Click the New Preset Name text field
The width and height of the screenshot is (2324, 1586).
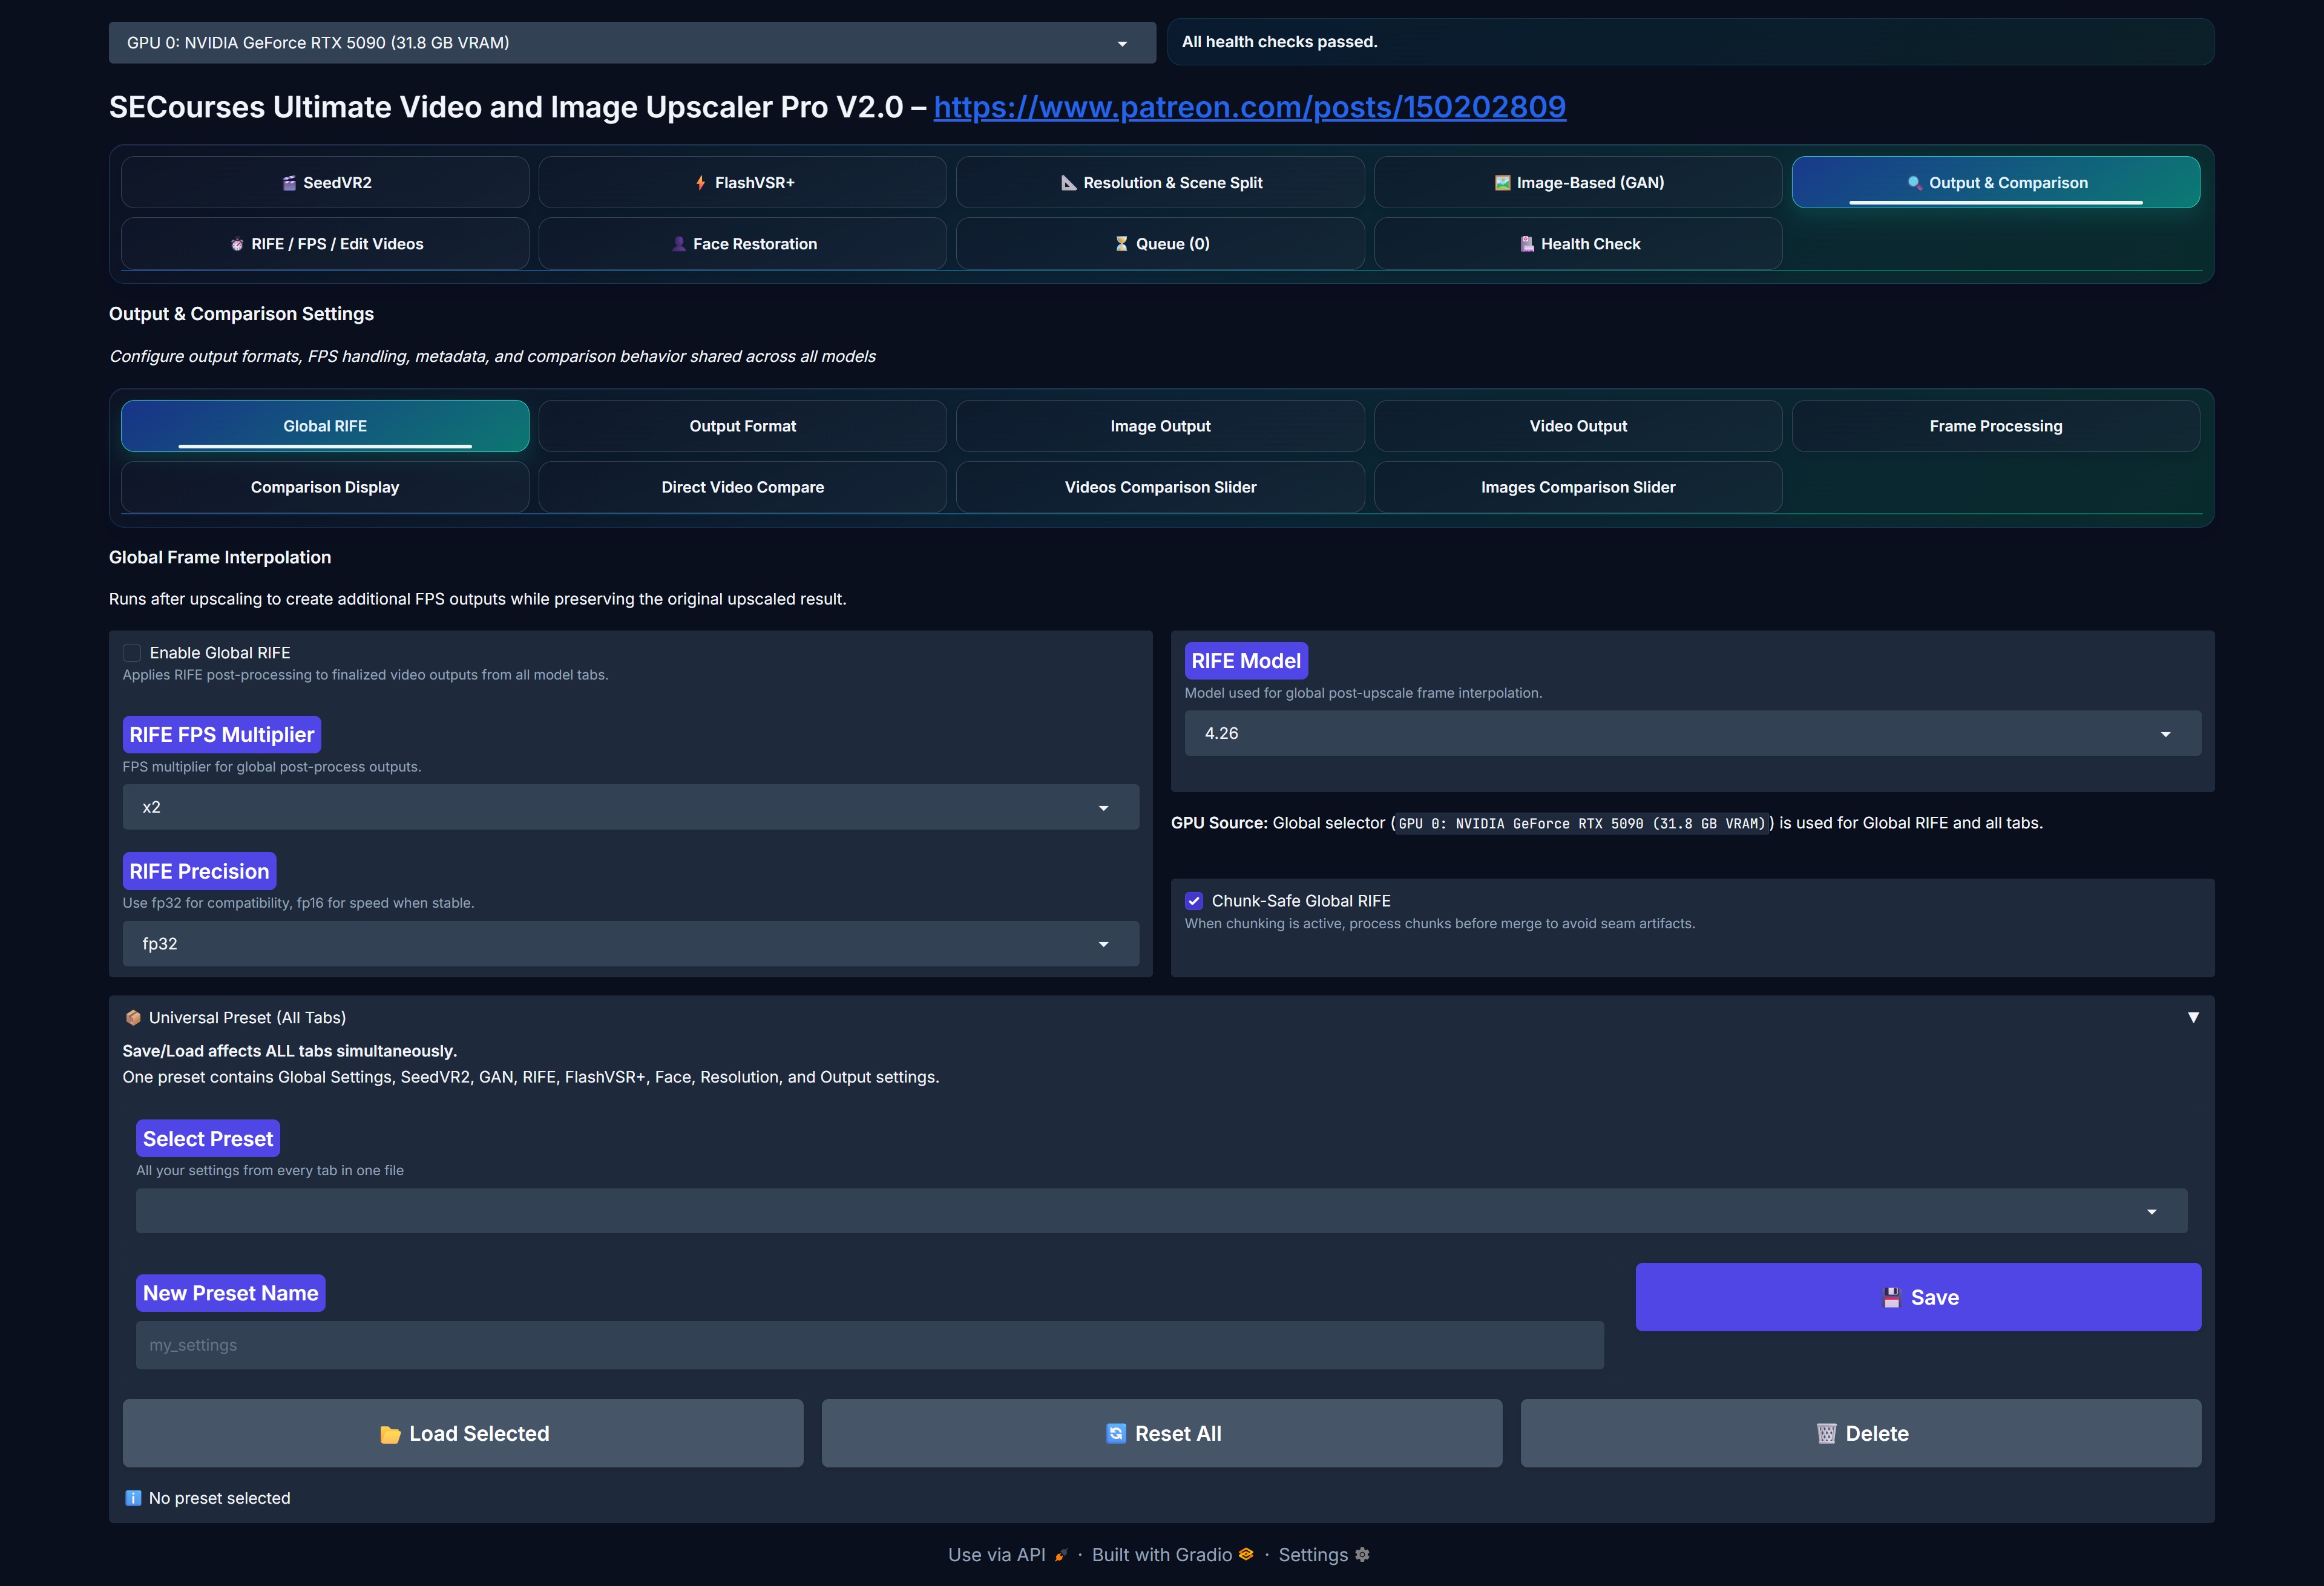869,1345
